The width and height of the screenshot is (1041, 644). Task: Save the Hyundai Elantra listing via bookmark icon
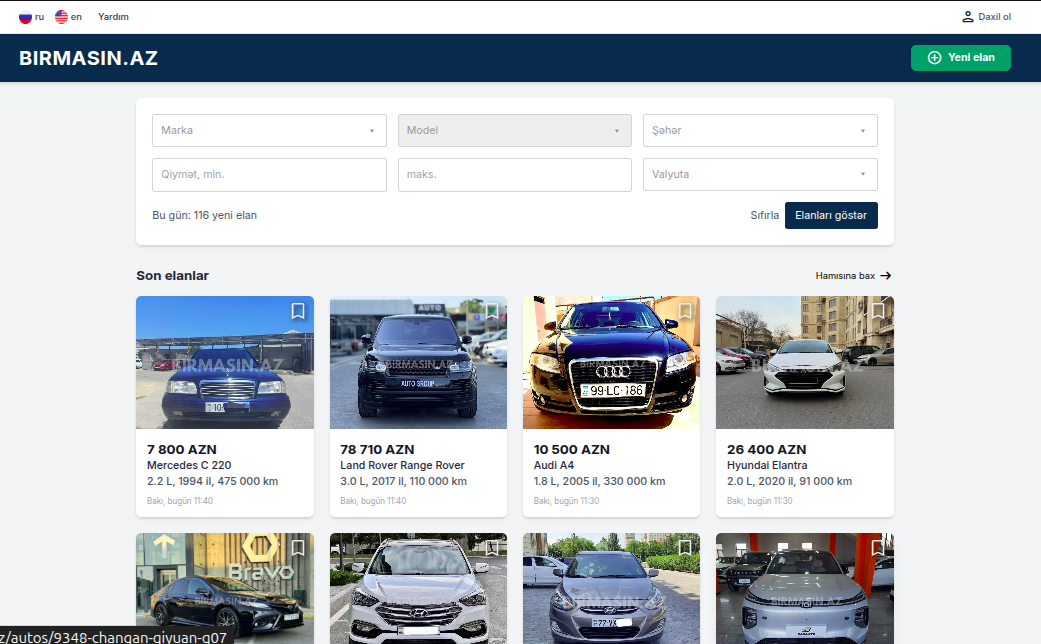pyautogui.click(x=878, y=311)
